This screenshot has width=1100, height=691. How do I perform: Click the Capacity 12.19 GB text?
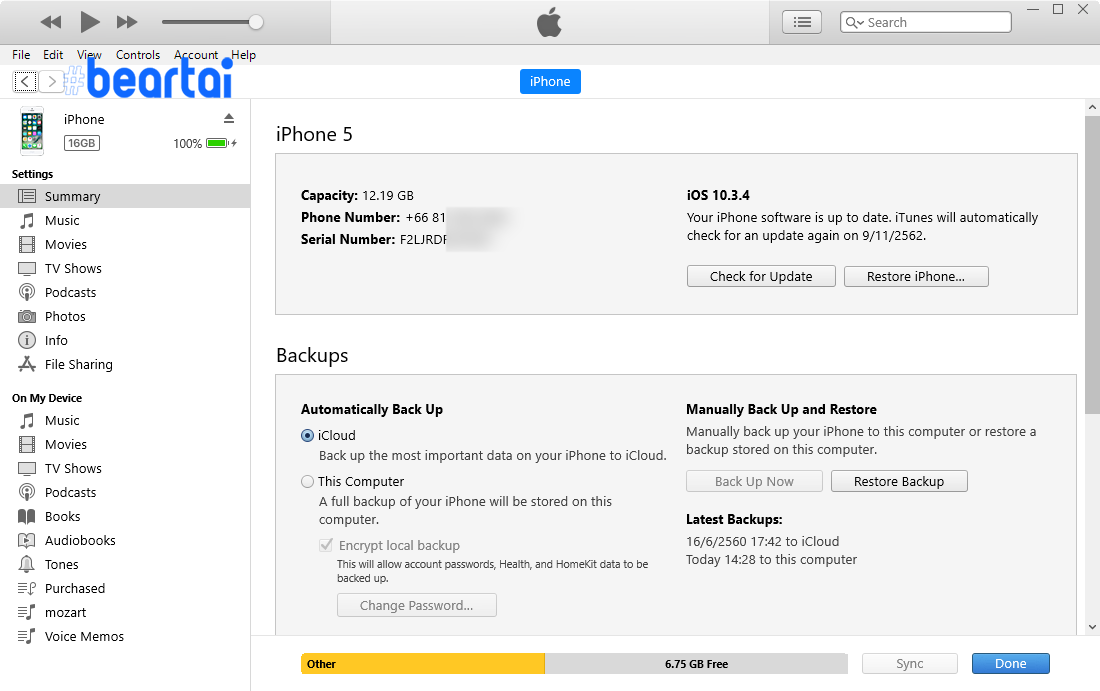click(x=357, y=195)
